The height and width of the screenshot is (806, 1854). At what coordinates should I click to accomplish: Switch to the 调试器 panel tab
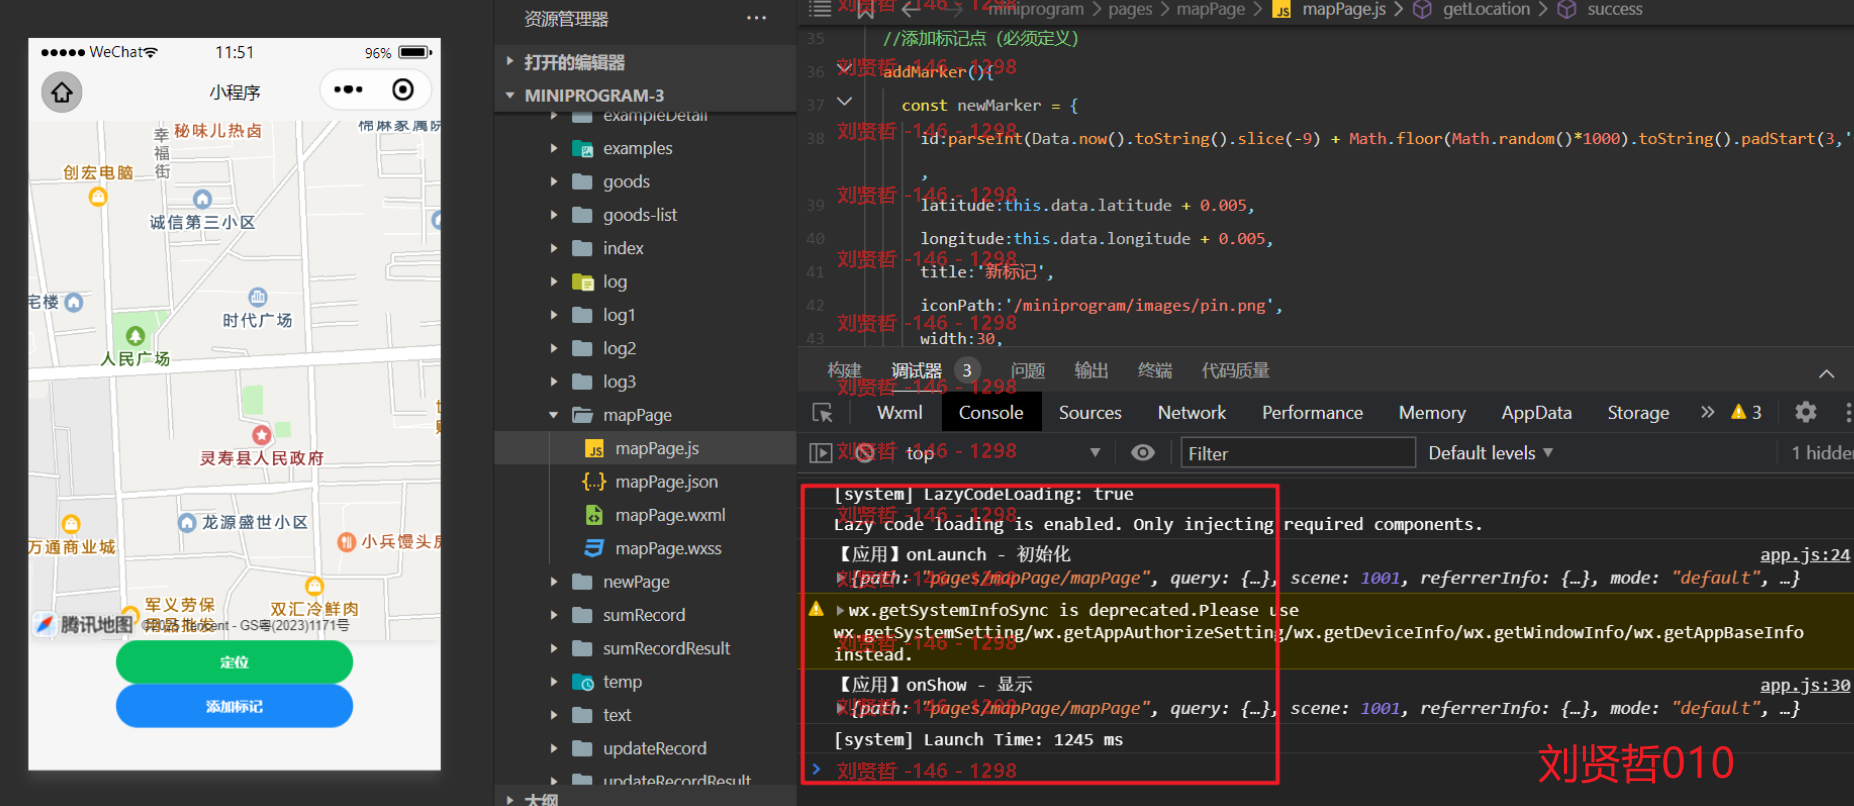tap(916, 371)
